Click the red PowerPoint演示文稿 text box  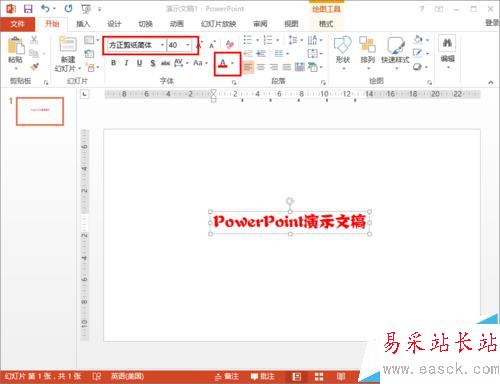290,222
